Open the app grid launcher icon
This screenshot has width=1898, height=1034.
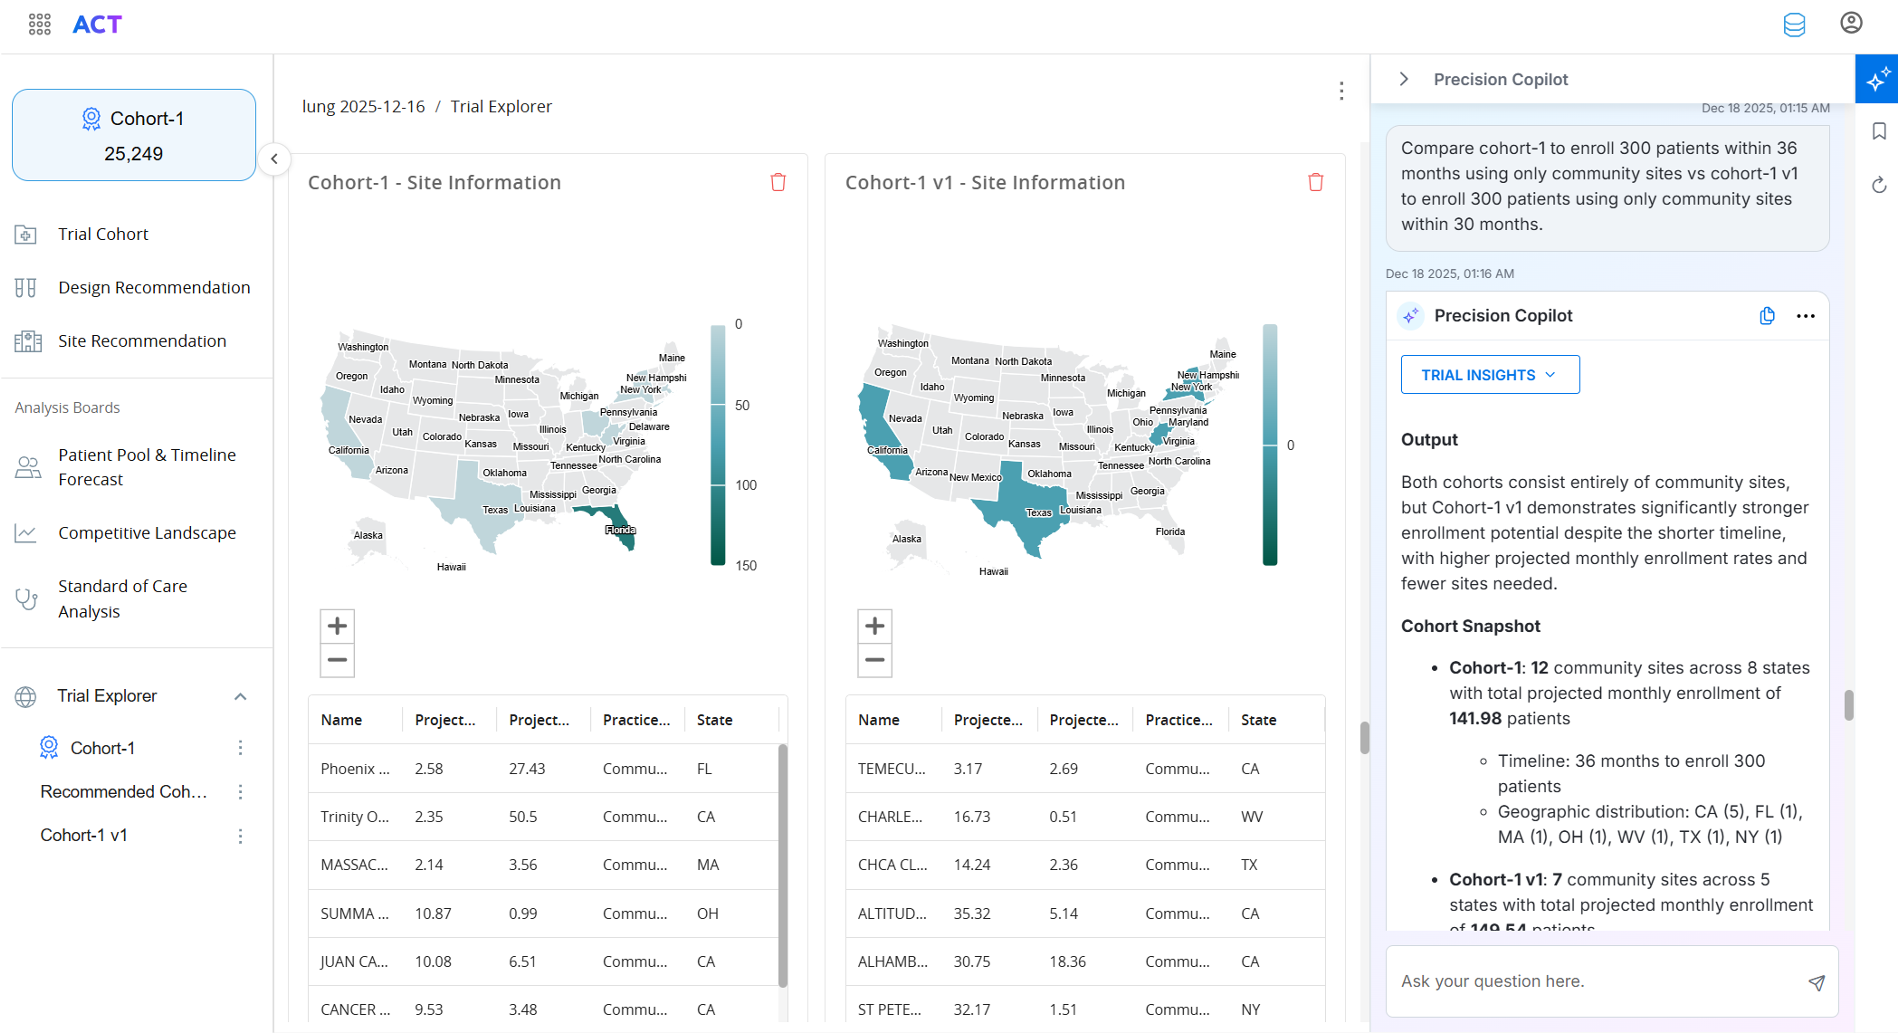[39, 23]
